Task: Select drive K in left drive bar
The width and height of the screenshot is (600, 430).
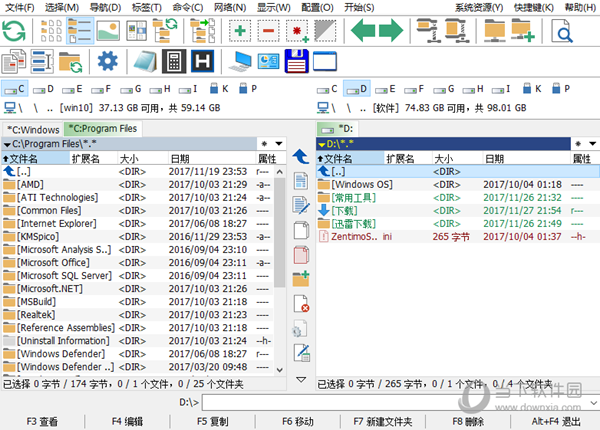Action: tap(219, 89)
